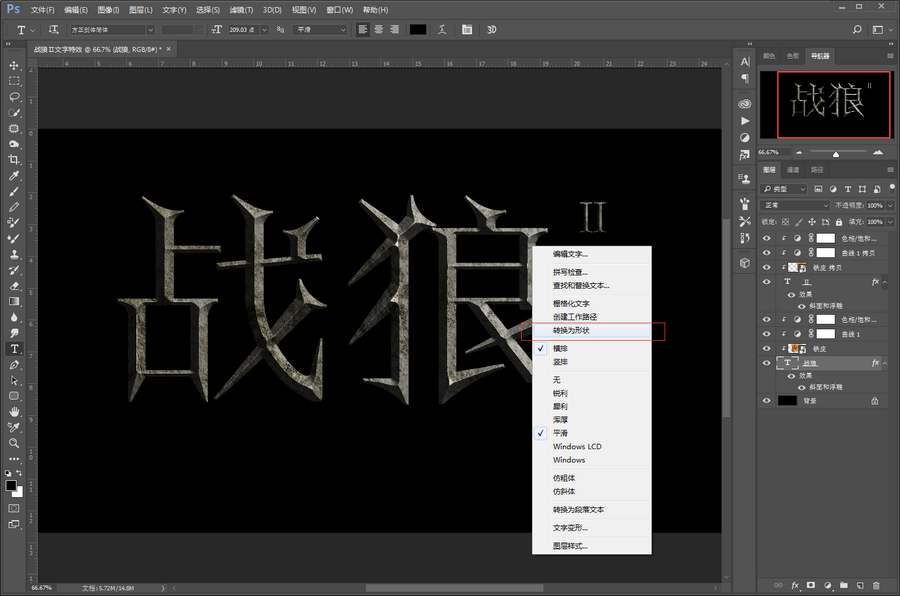Hide the 背景 layer using eye icon
Viewport: 900px width, 596px height.
point(767,400)
